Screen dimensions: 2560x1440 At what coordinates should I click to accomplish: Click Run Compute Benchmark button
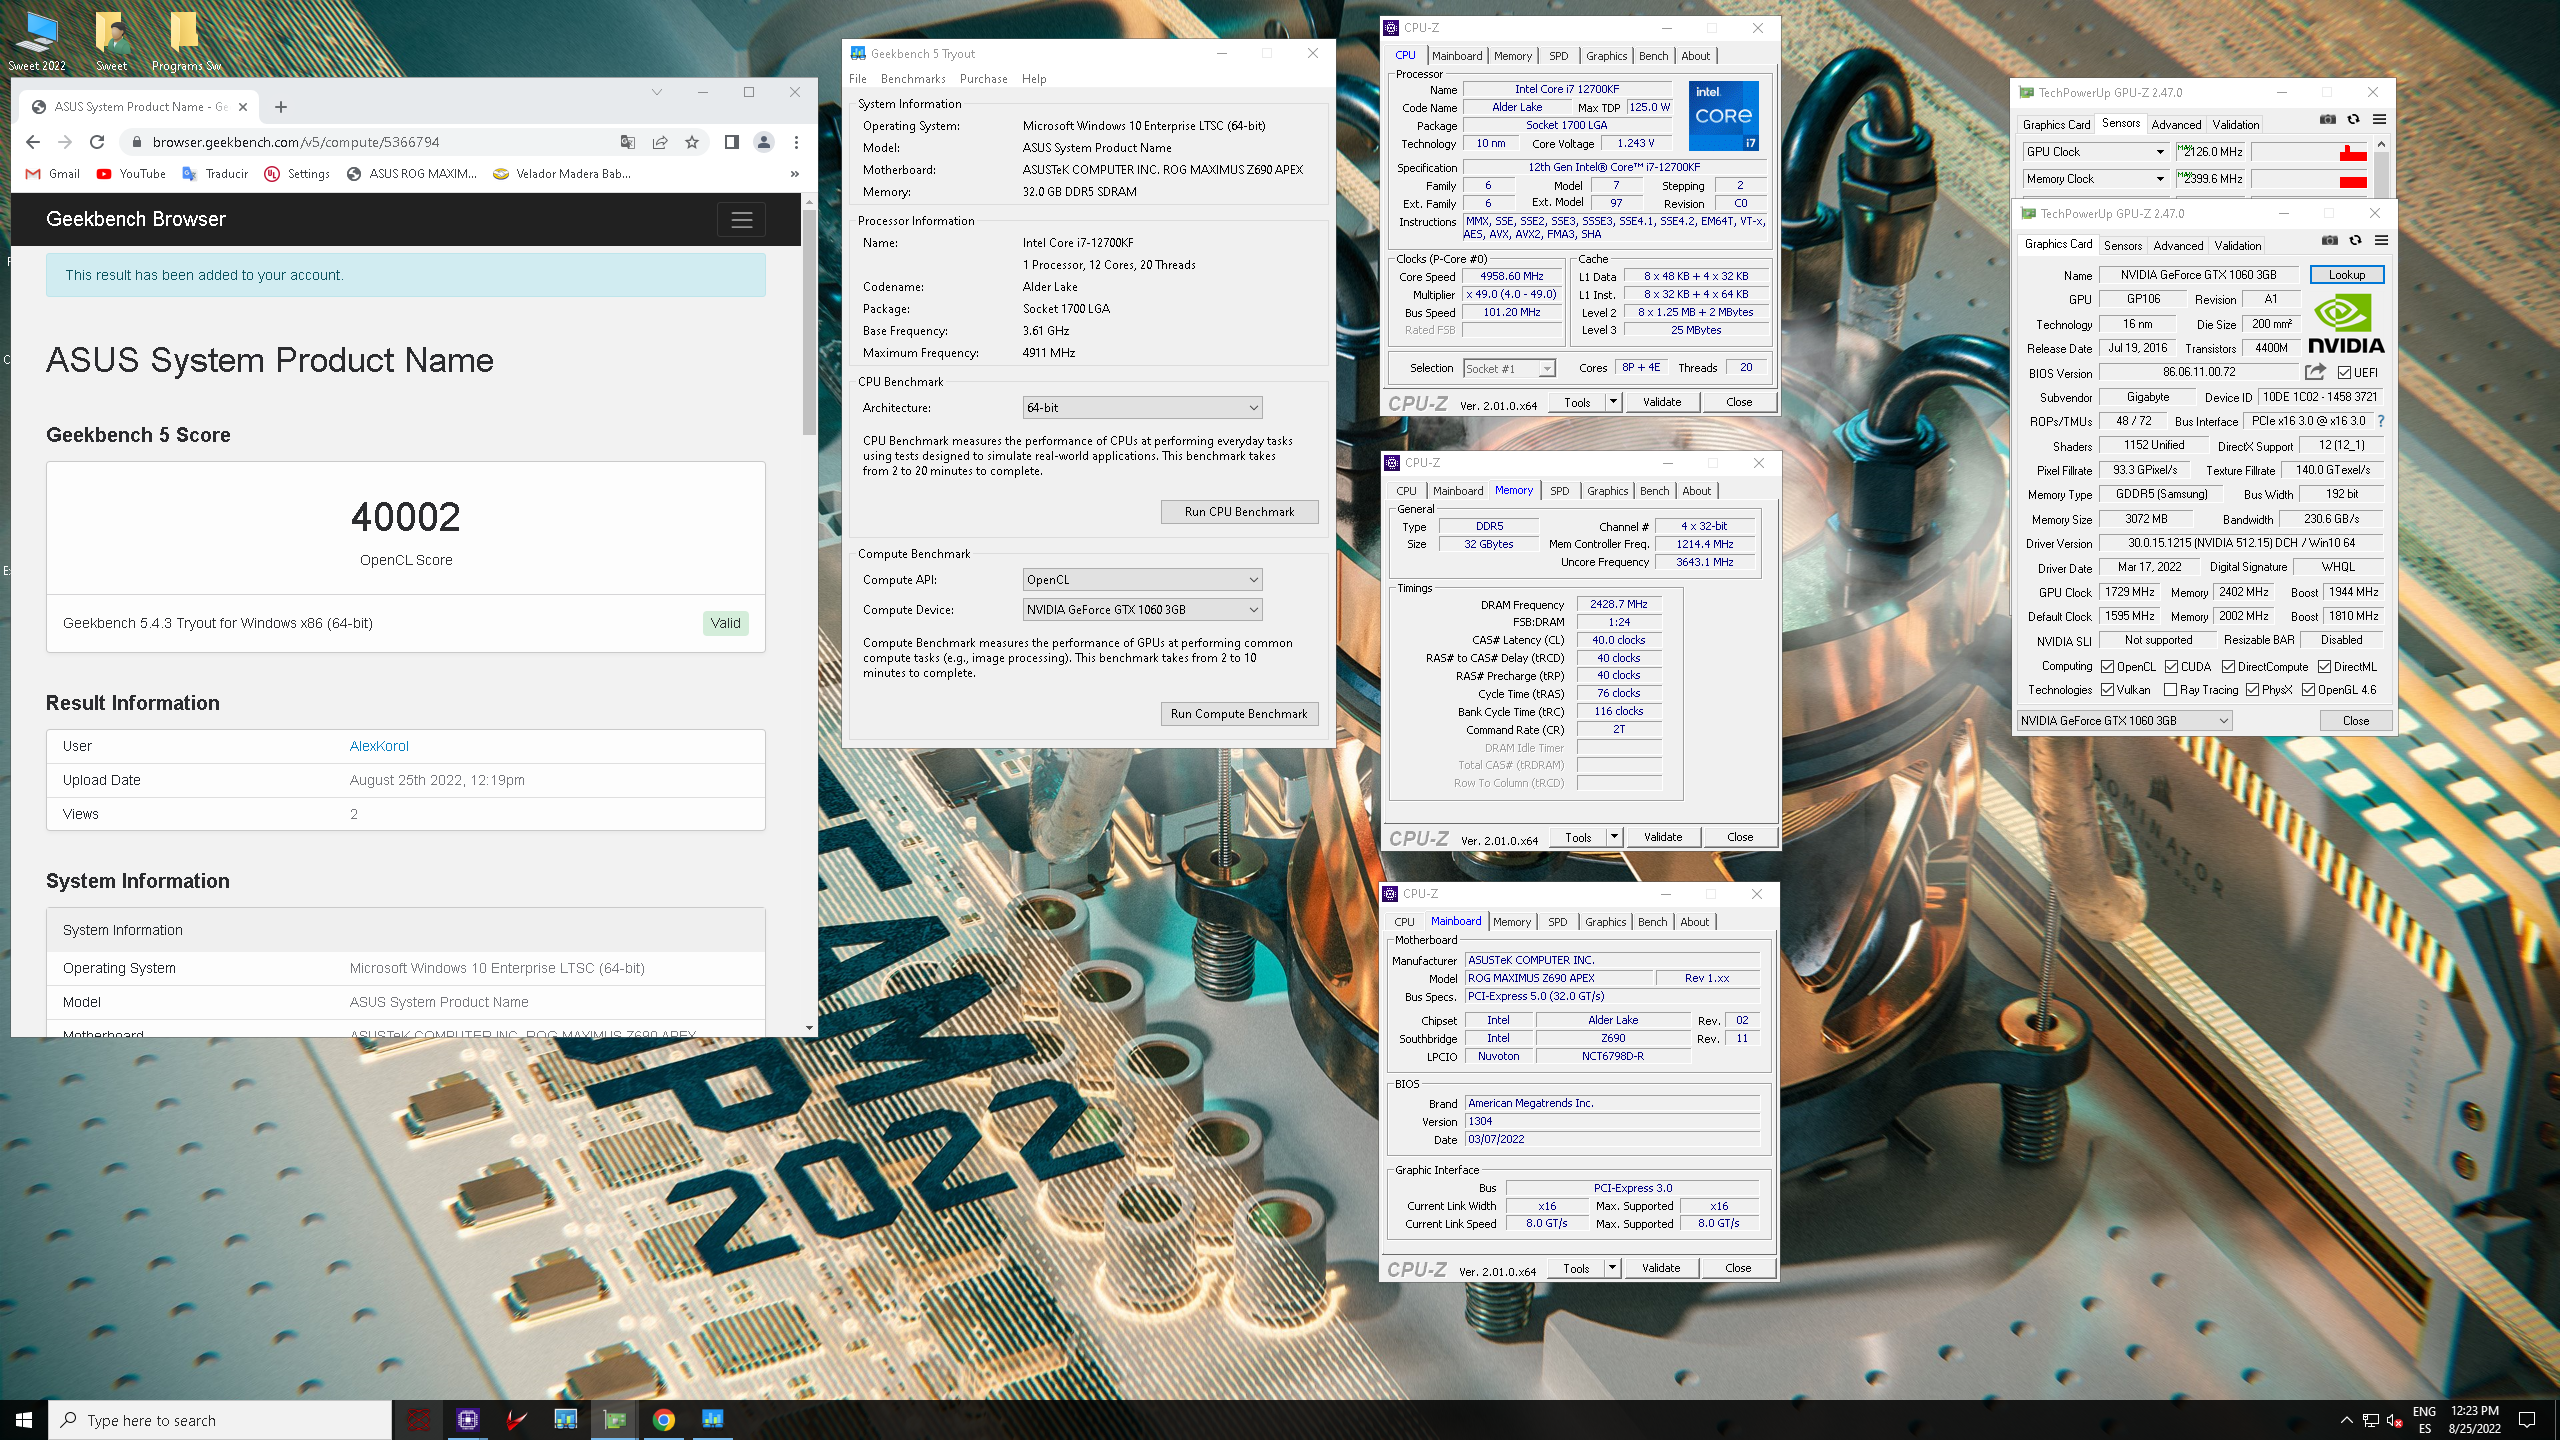tap(1239, 714)
